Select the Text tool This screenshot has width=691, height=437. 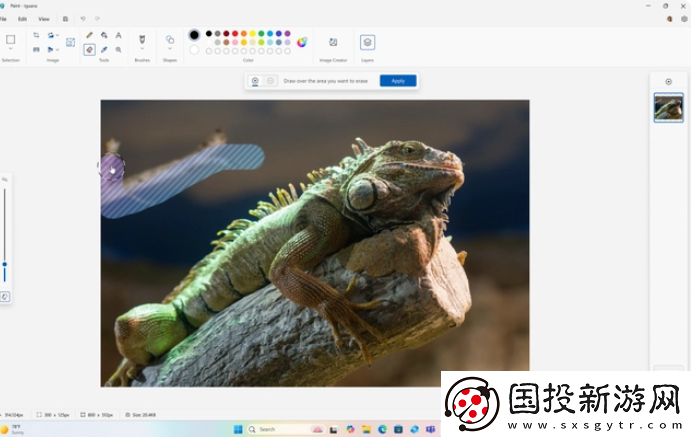(x=119, y=35)
